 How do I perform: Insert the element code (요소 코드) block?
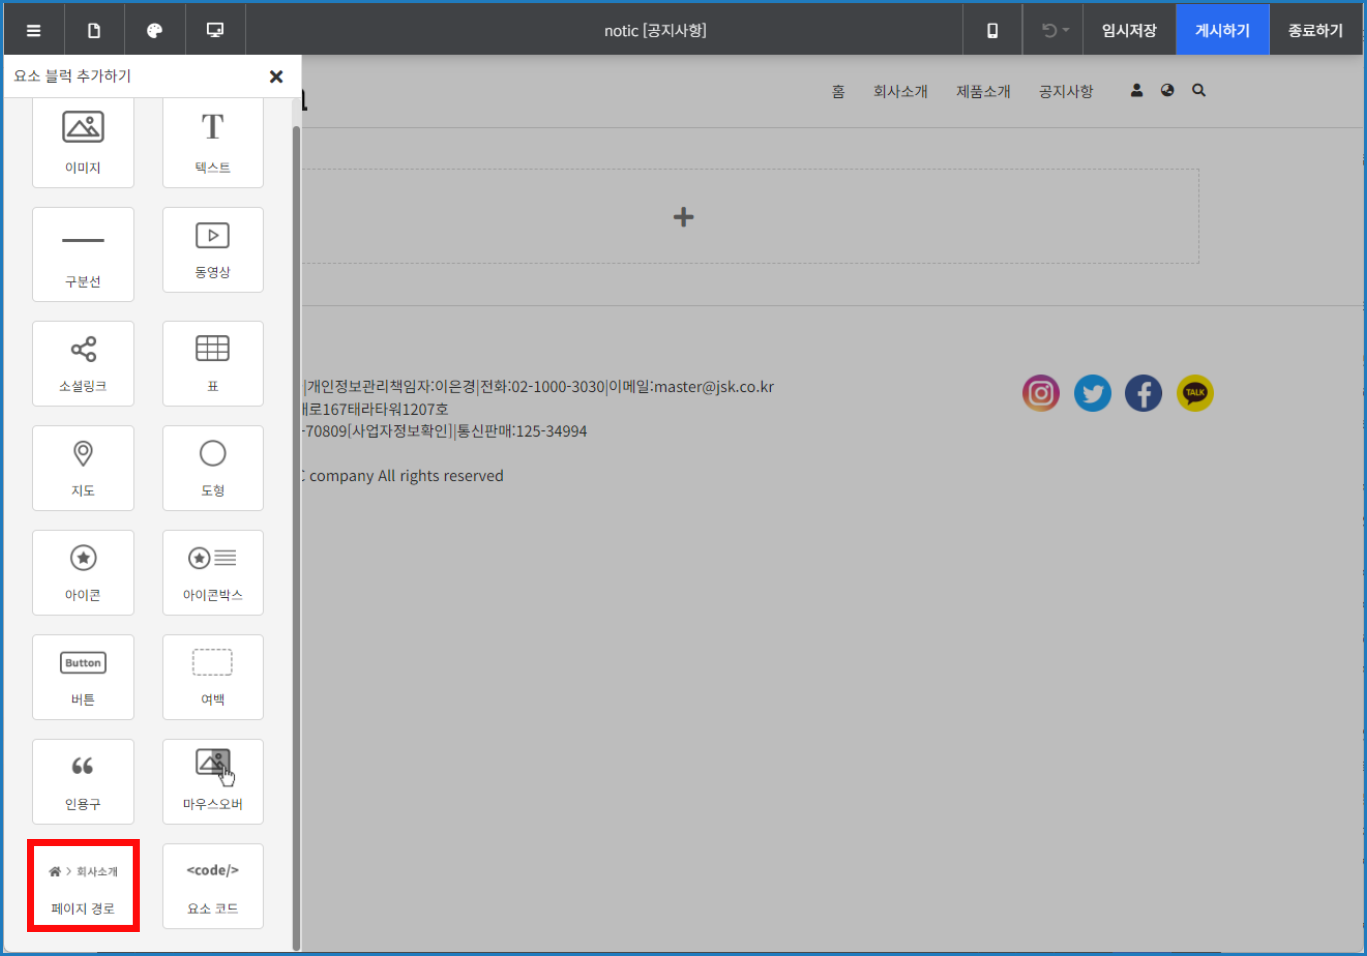tap(213, 886)
